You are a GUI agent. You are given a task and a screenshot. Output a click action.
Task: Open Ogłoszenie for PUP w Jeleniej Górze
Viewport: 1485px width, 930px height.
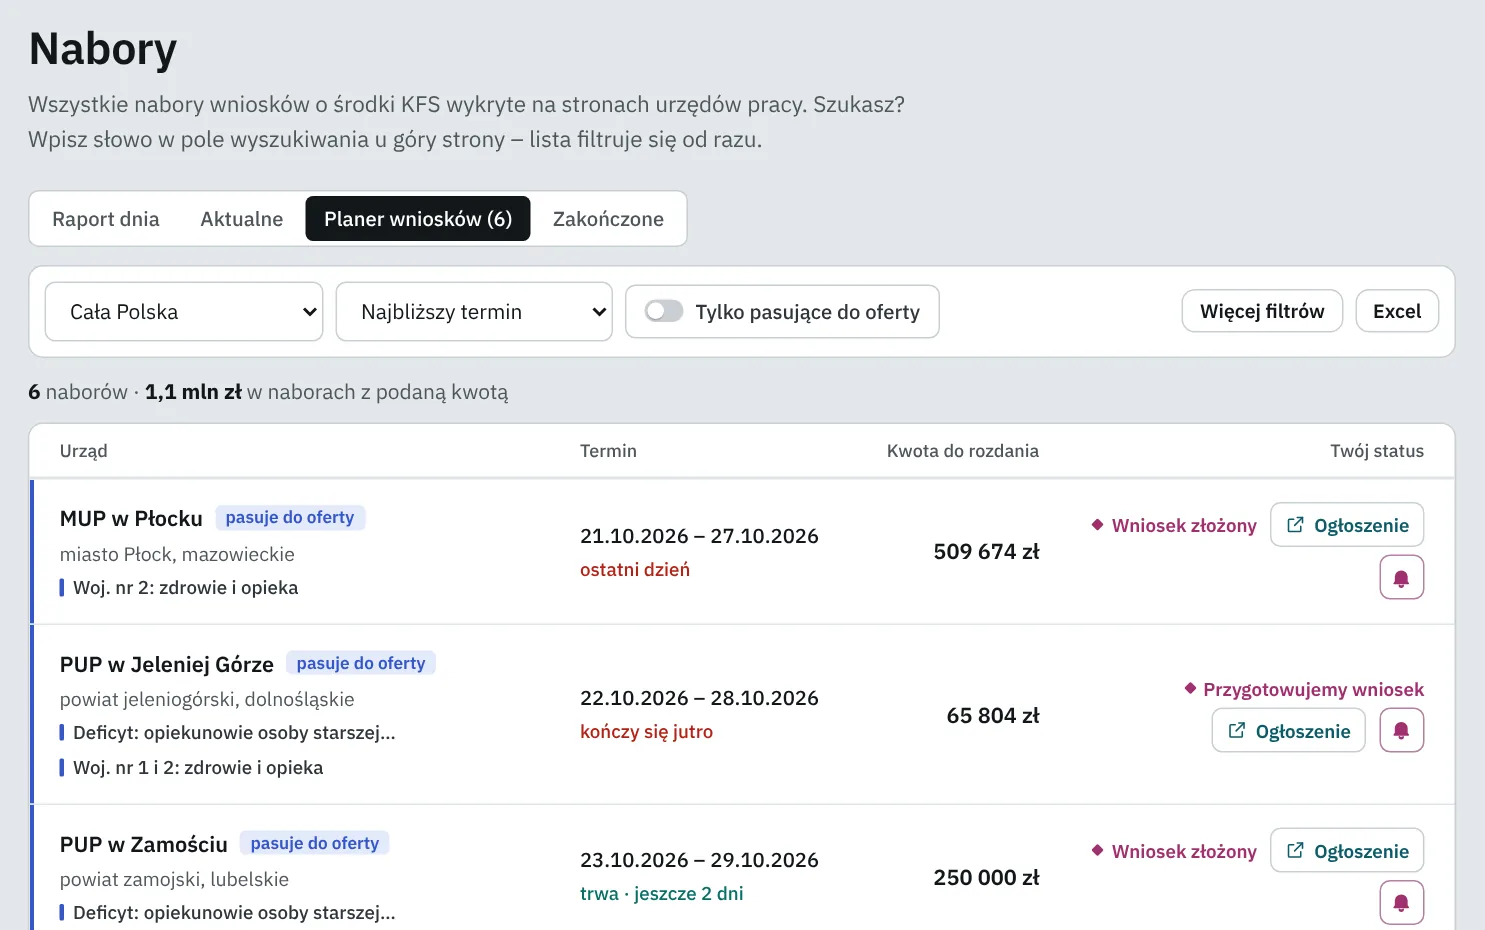pyautogui.click(x=1289, y=731)
